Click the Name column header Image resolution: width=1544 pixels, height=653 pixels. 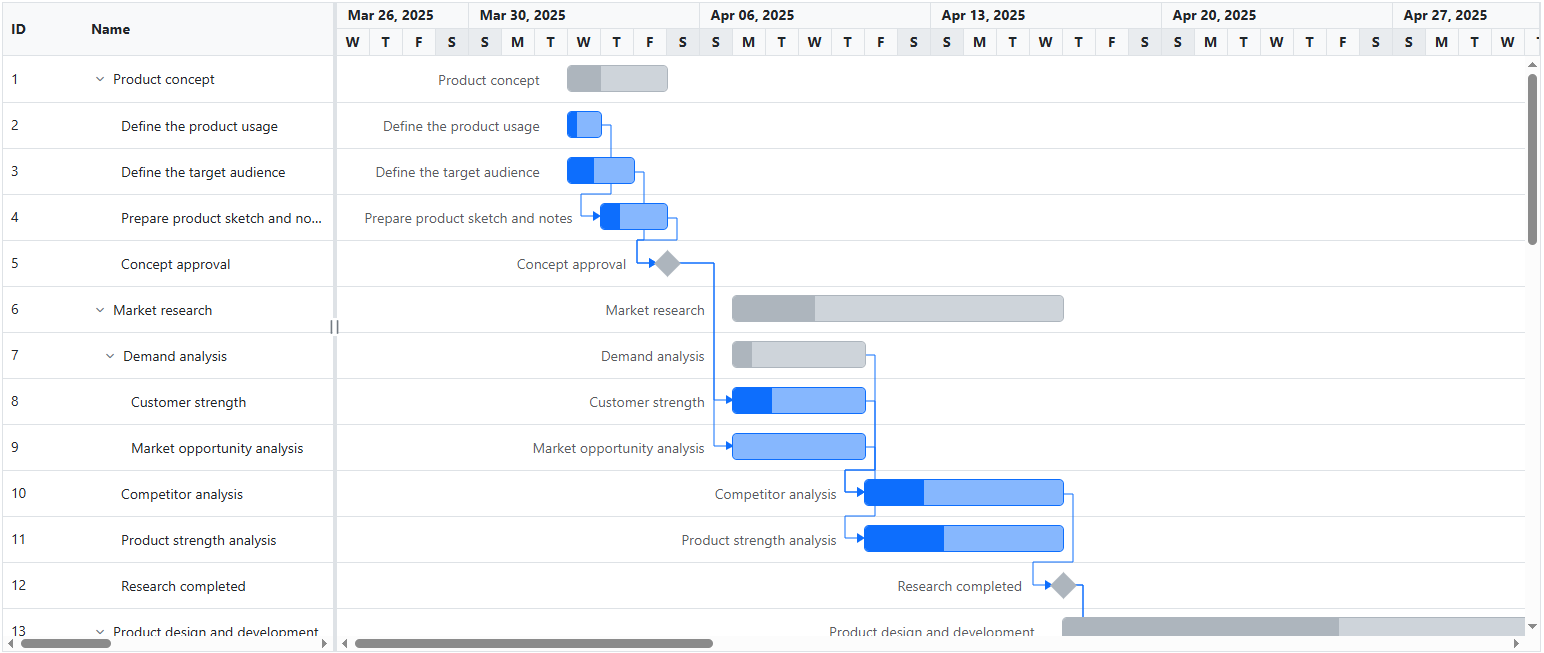click(x=110, y=29)
